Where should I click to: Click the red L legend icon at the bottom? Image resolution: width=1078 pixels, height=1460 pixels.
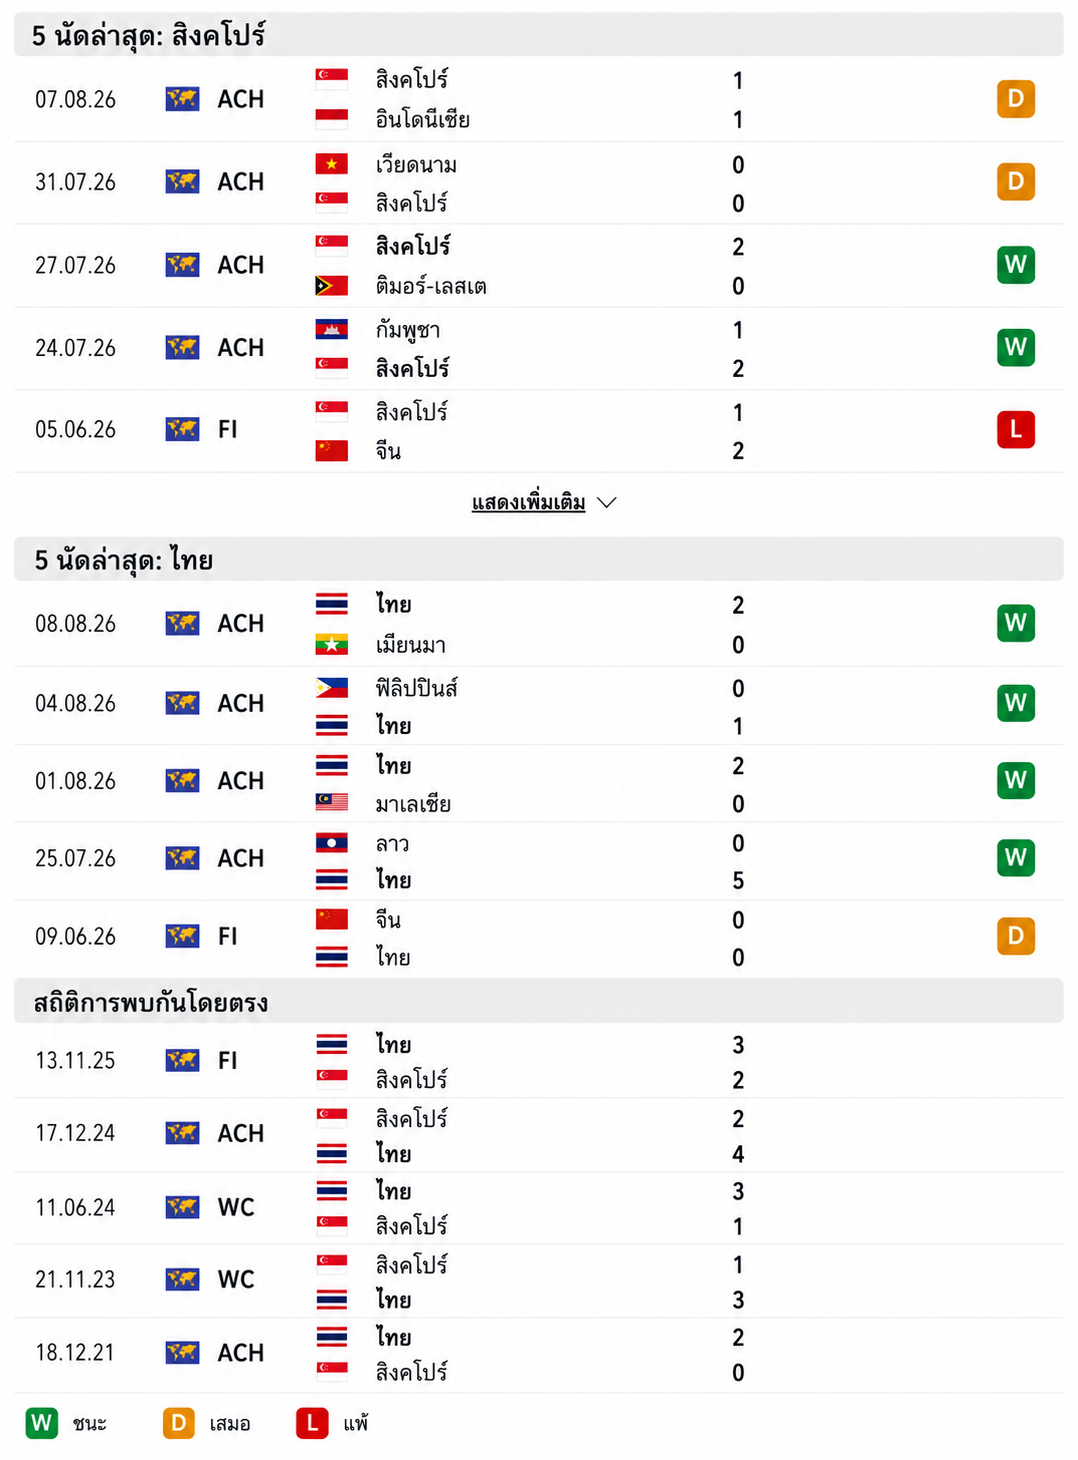pyautogui.click(x=312, y=1423)
